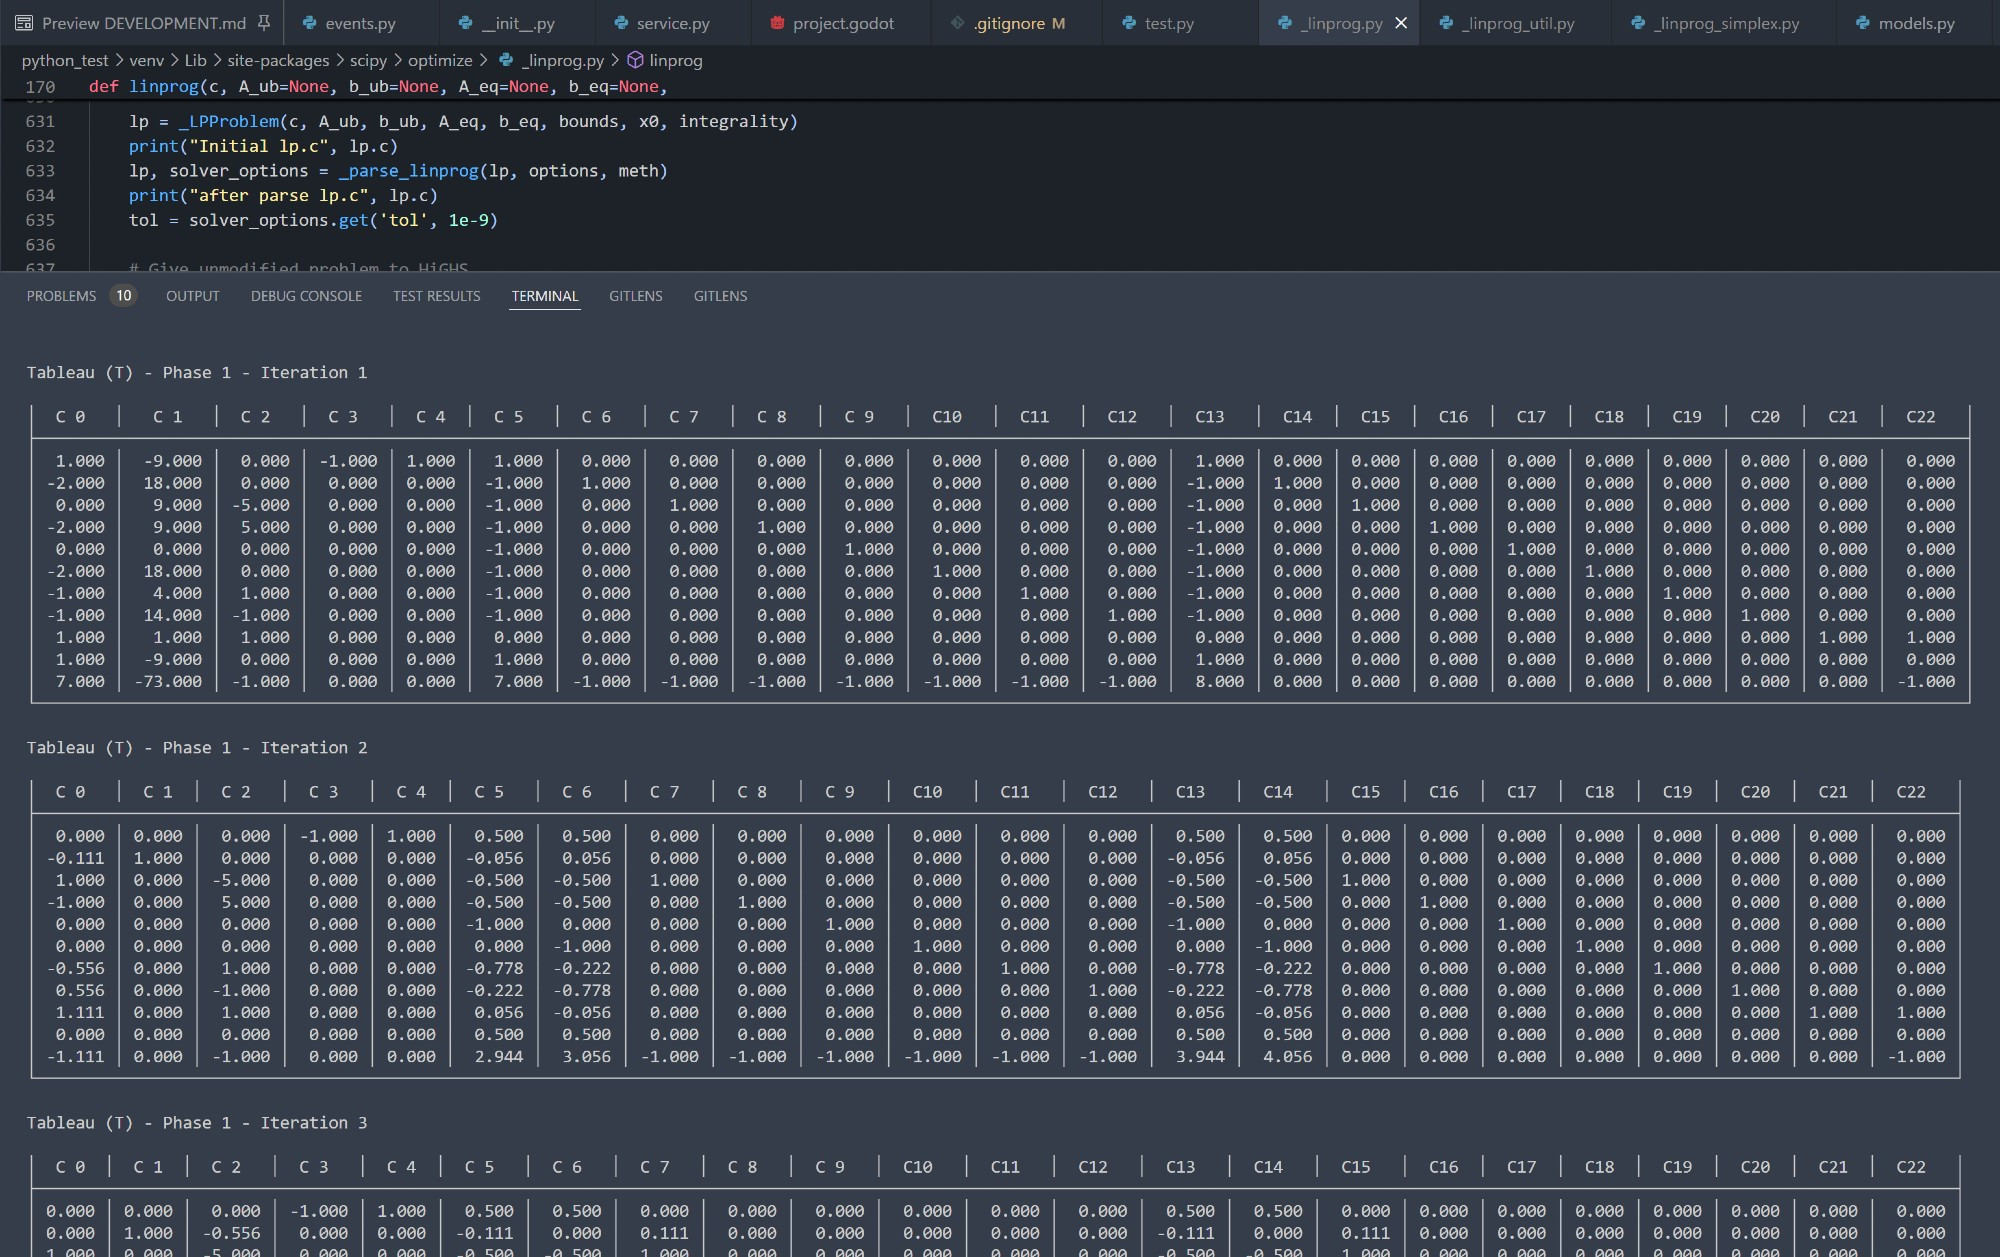2000x1257 pixels.
Task: Select _linprog.py file in the breadcrumb
Action: tap(563, 60)
